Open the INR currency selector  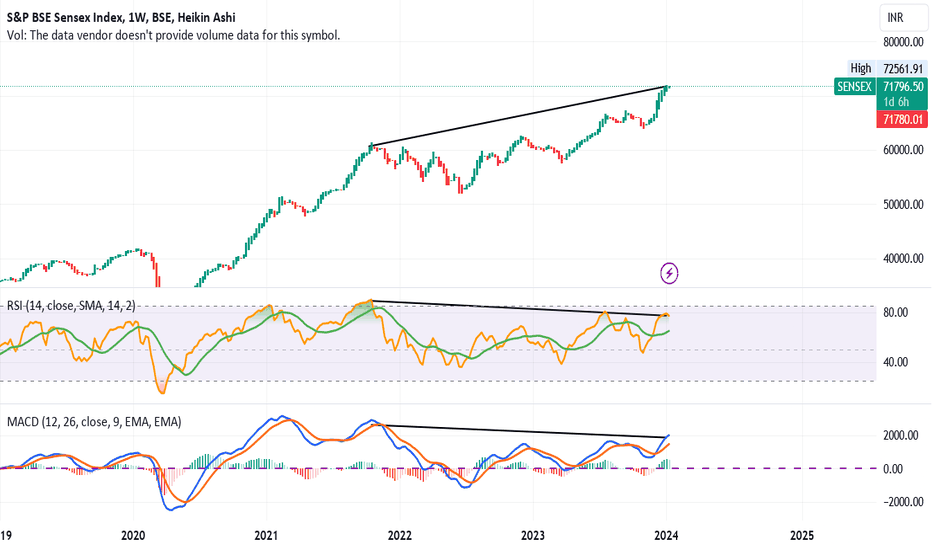point(903,18)
